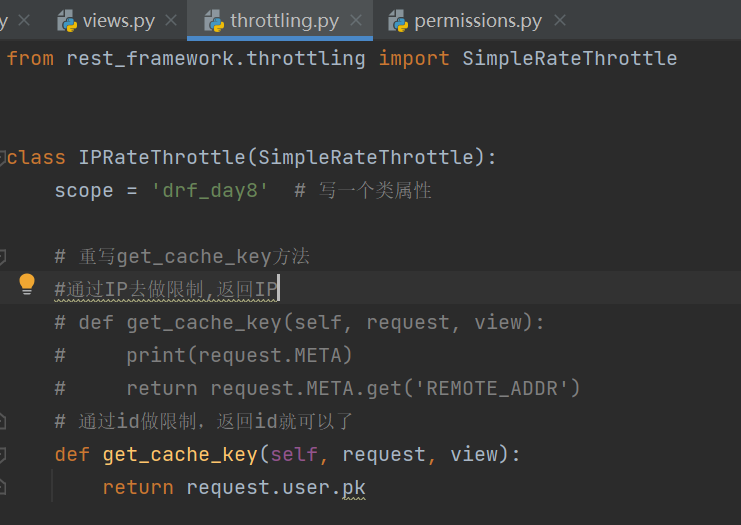Click the commented print(request.META) line
Viewport: 741px width, 525px height.
click(239, 355)
